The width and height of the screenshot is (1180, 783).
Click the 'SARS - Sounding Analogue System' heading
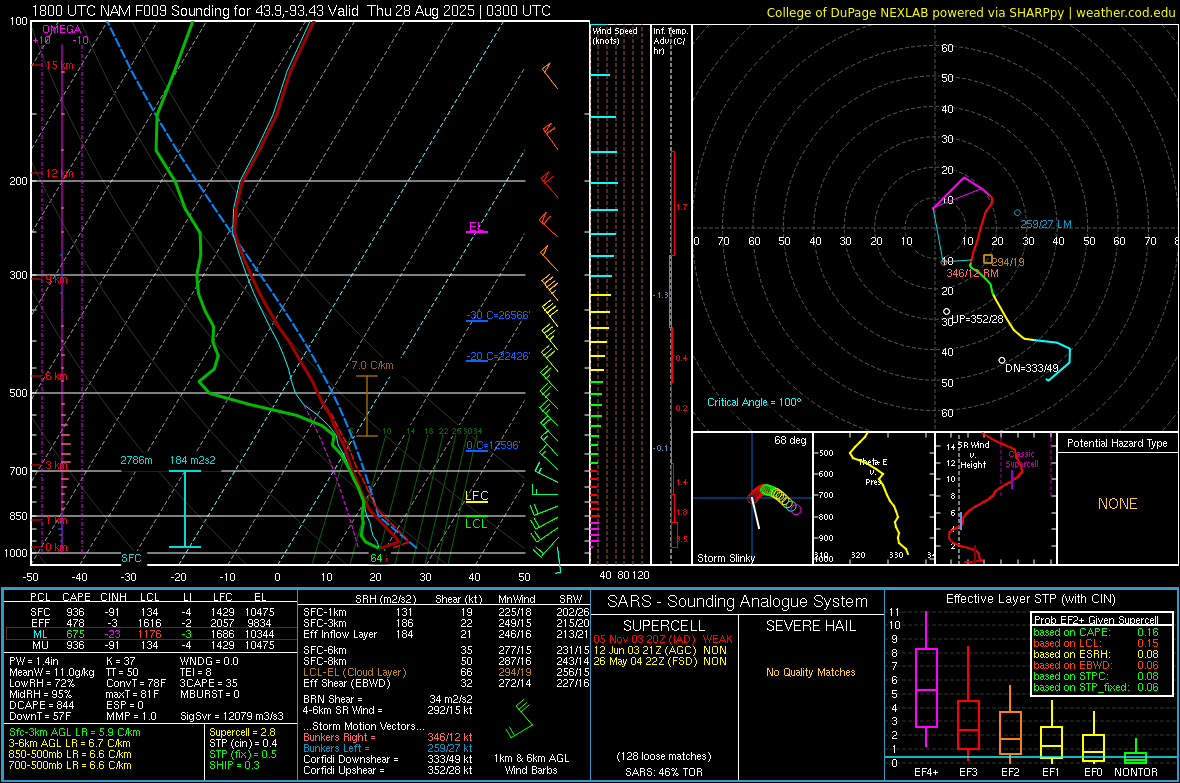(738, 602)
